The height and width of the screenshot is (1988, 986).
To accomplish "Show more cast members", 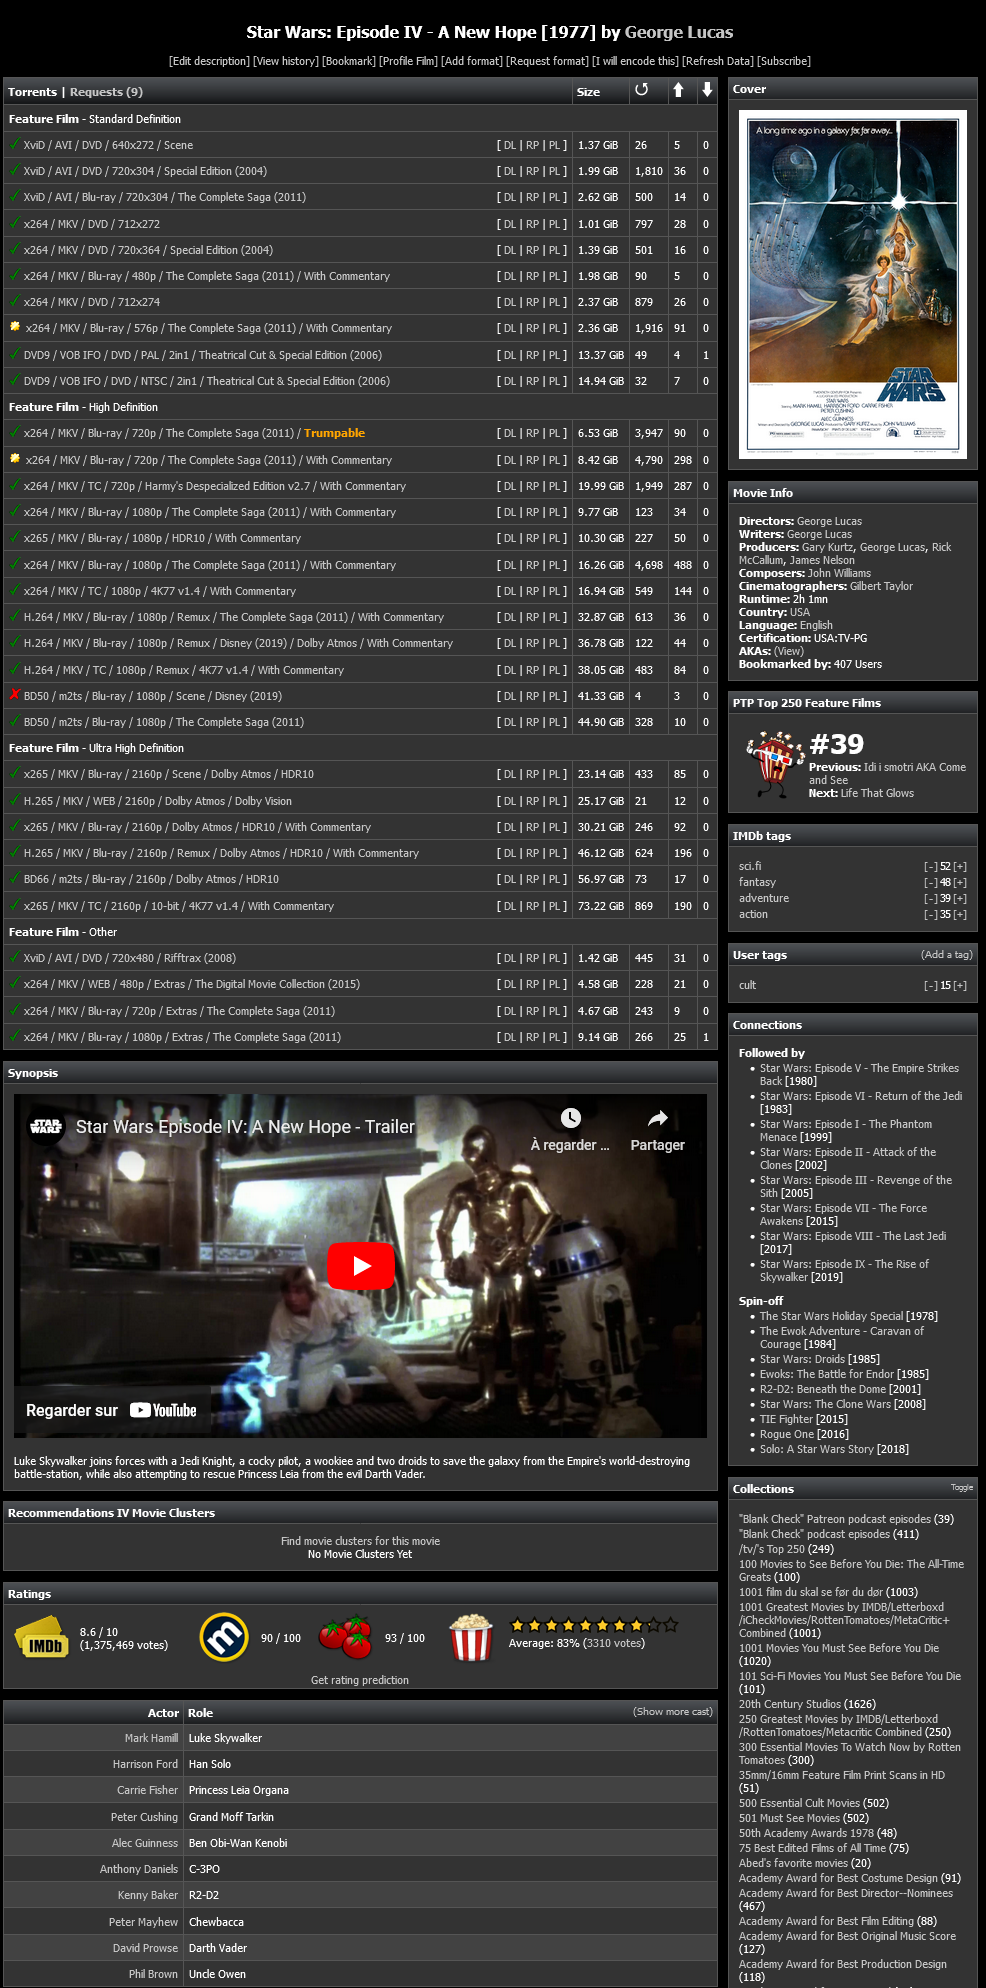I will point(672,1712).
